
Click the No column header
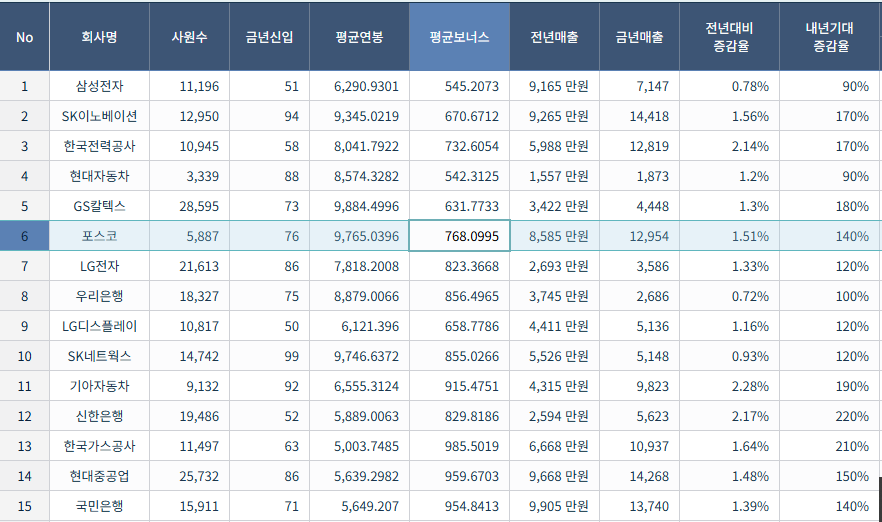pos(25,37)
